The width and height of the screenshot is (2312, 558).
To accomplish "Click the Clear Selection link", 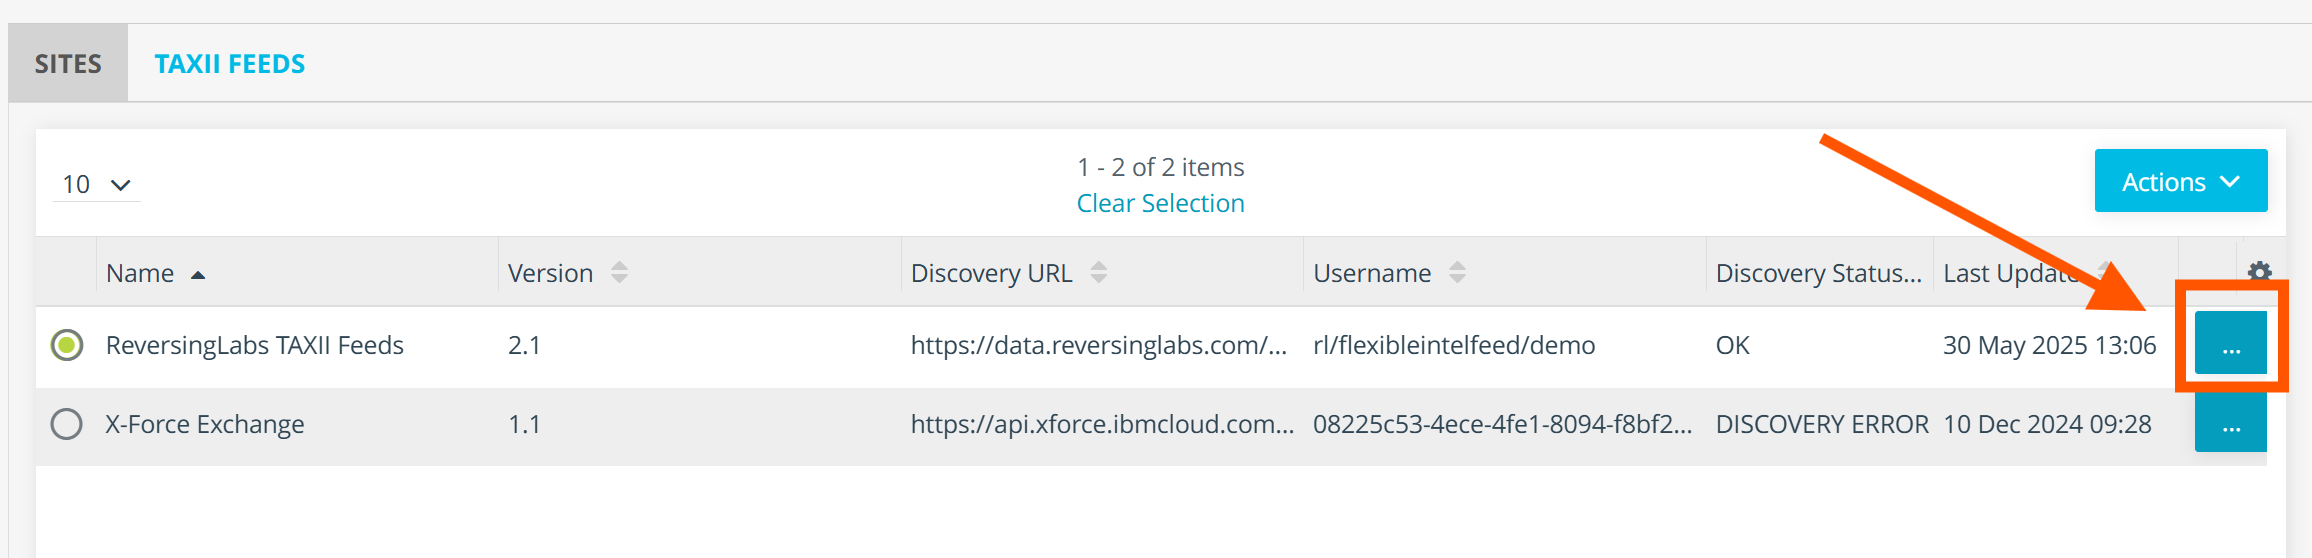I will pyautogui.click(x=1160, y=203).
